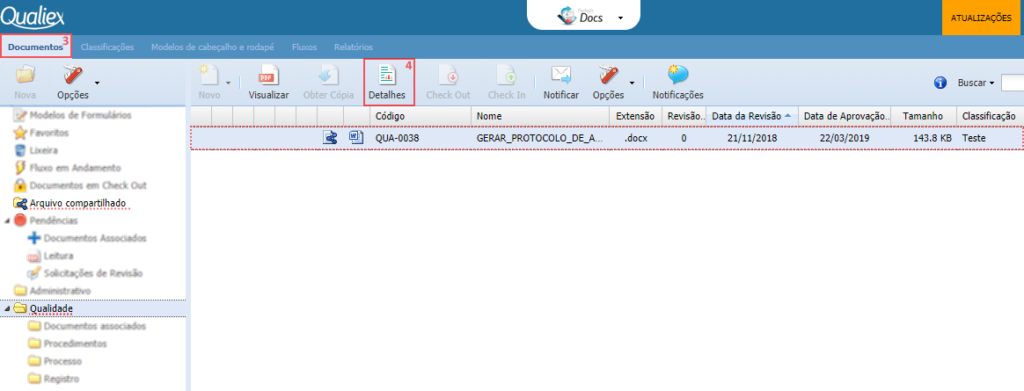
Task: Click the search input field next to Buscar
Action: (x=1012, y=83)
